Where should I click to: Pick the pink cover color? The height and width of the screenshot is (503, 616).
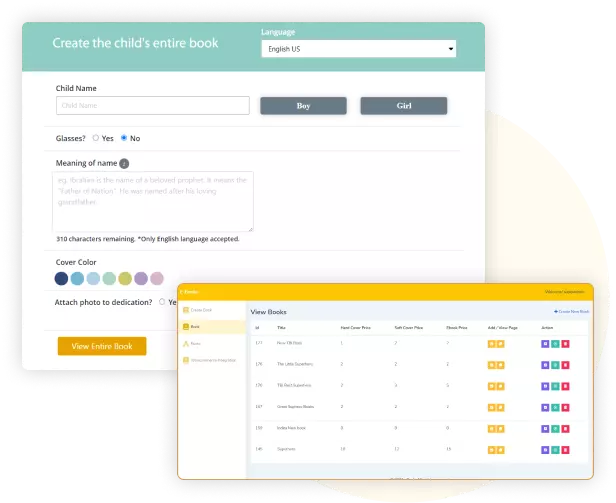tap(157, 279)
